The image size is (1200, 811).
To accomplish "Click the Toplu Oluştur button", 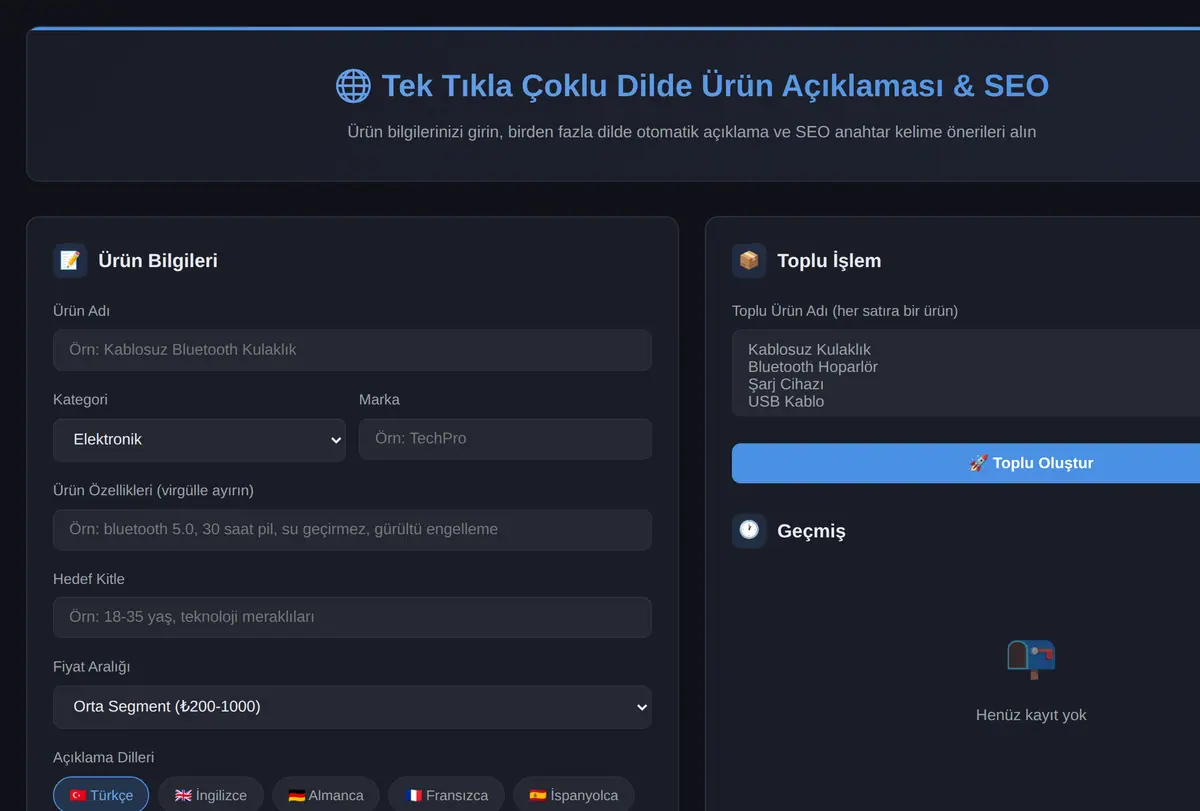I will pyautogui.click(x=966, y=463).
